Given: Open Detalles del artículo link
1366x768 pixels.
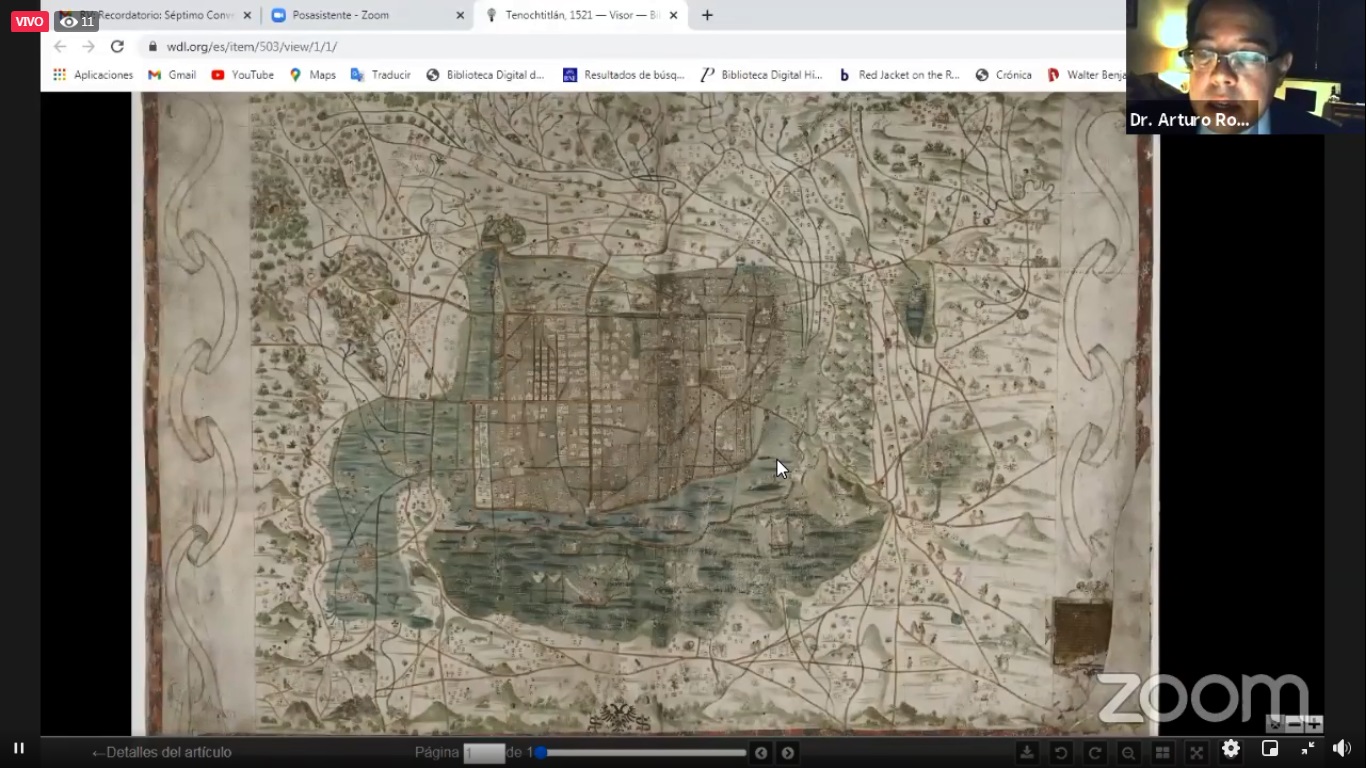Looking at the screenshot, I should (x=161, y=752).
